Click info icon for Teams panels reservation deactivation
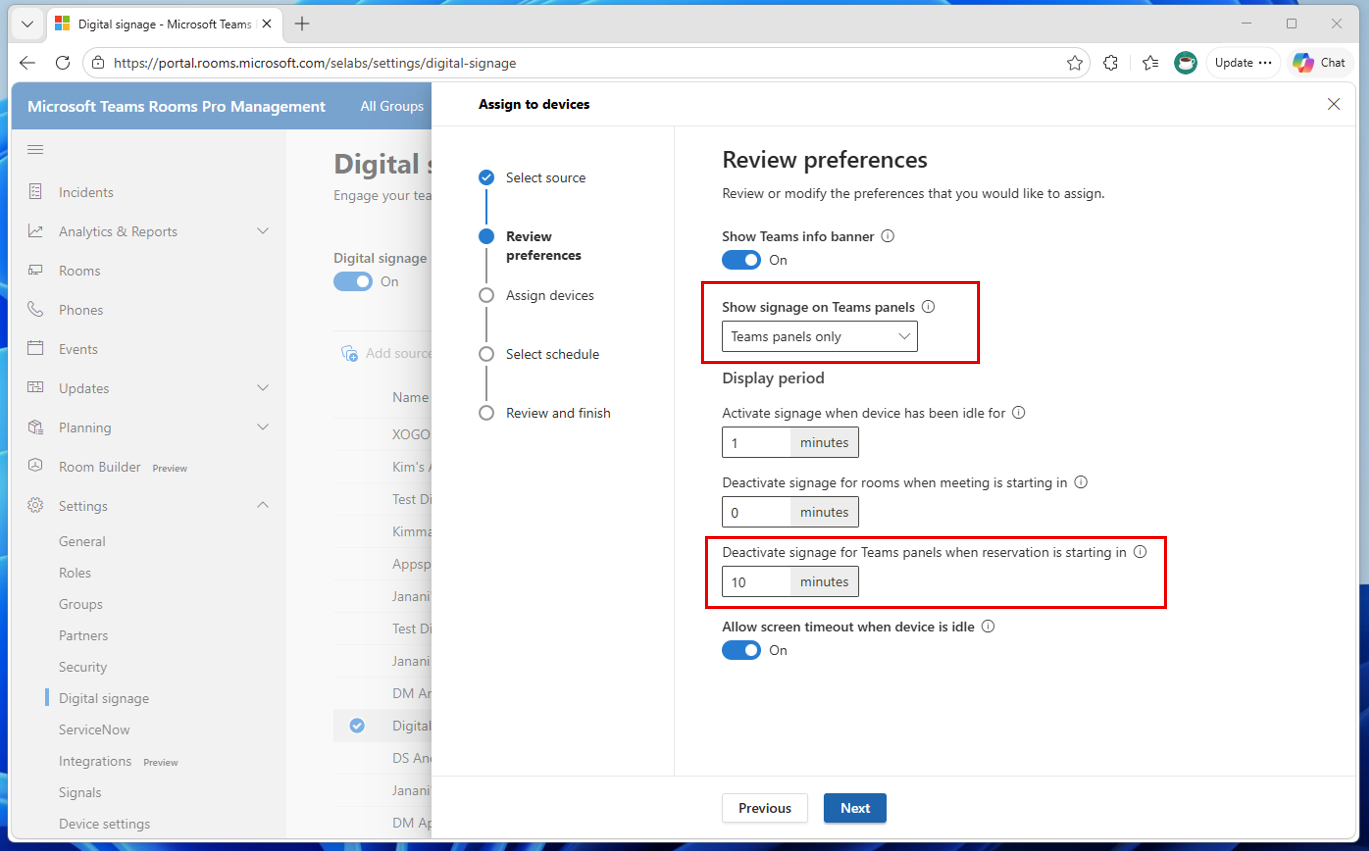The image size is (1369, 851). coord(1140,552)
